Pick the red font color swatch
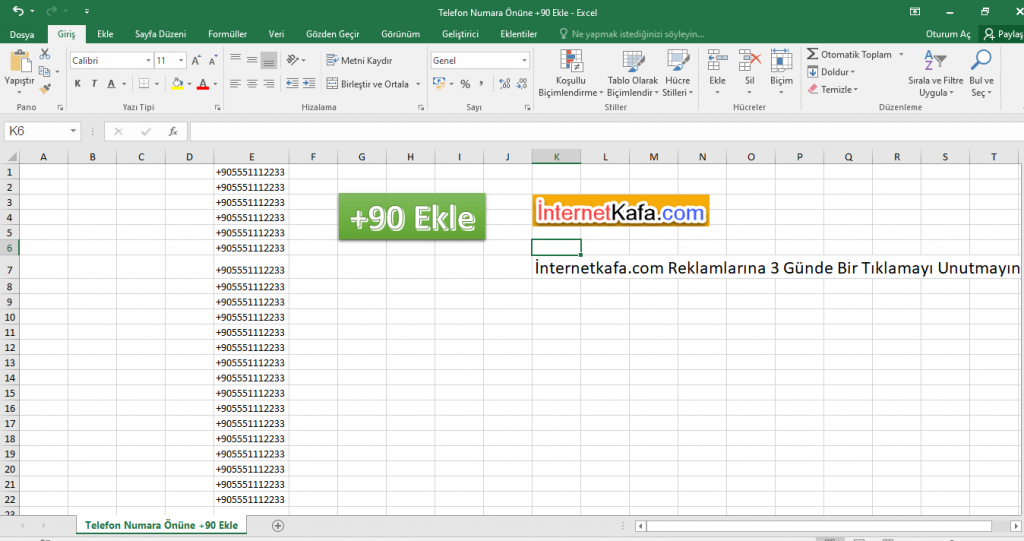 click(202, 84)
